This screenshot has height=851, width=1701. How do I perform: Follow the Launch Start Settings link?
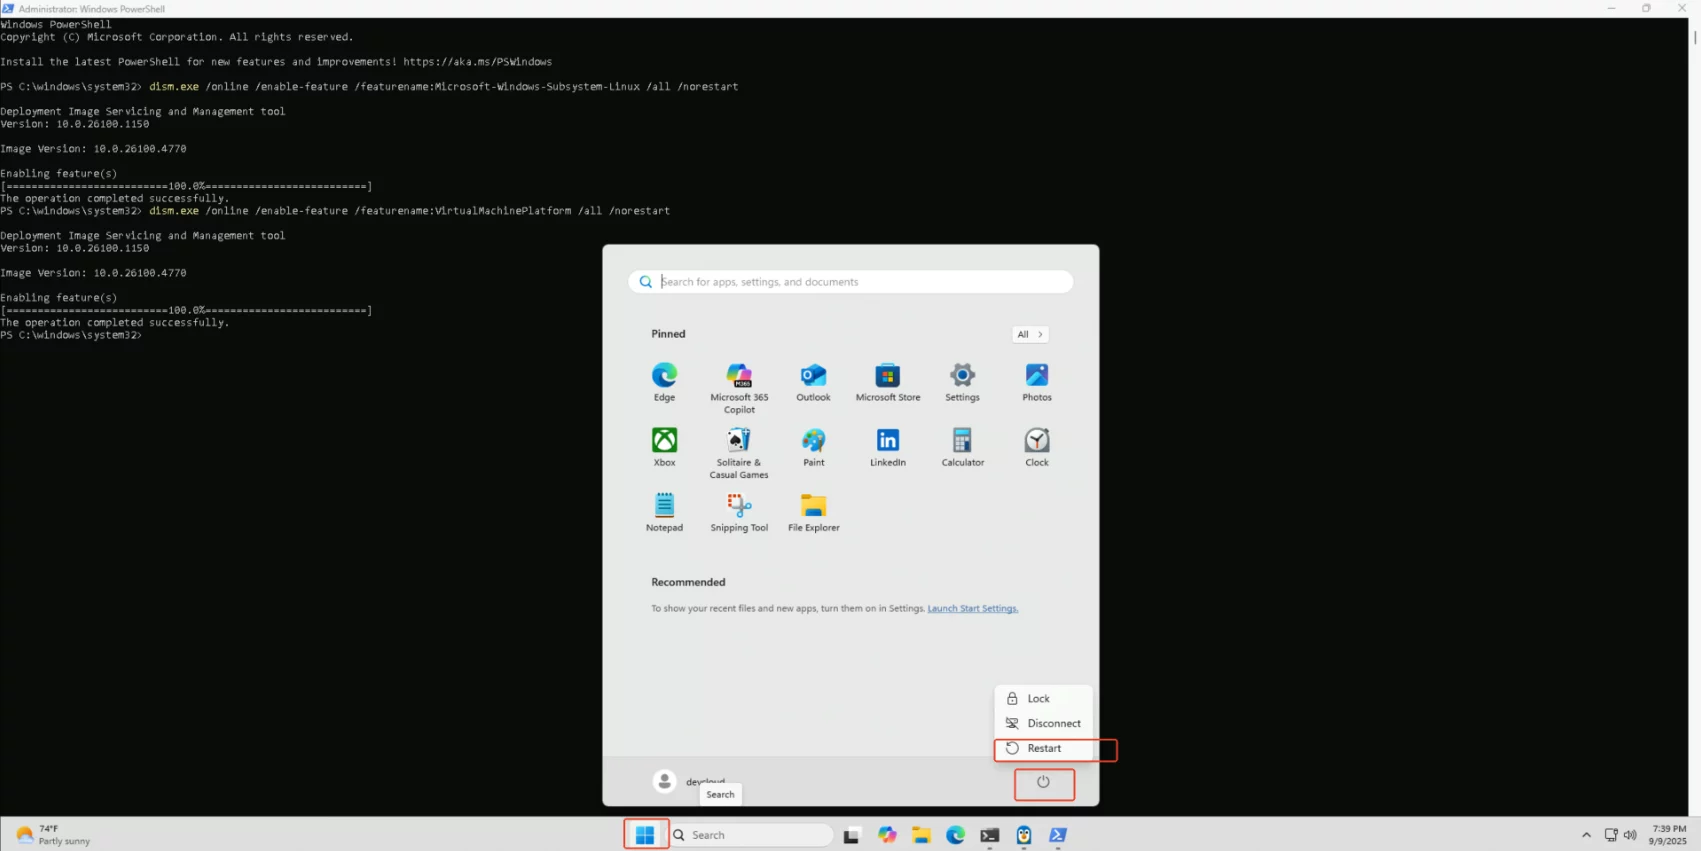point(972,608)
